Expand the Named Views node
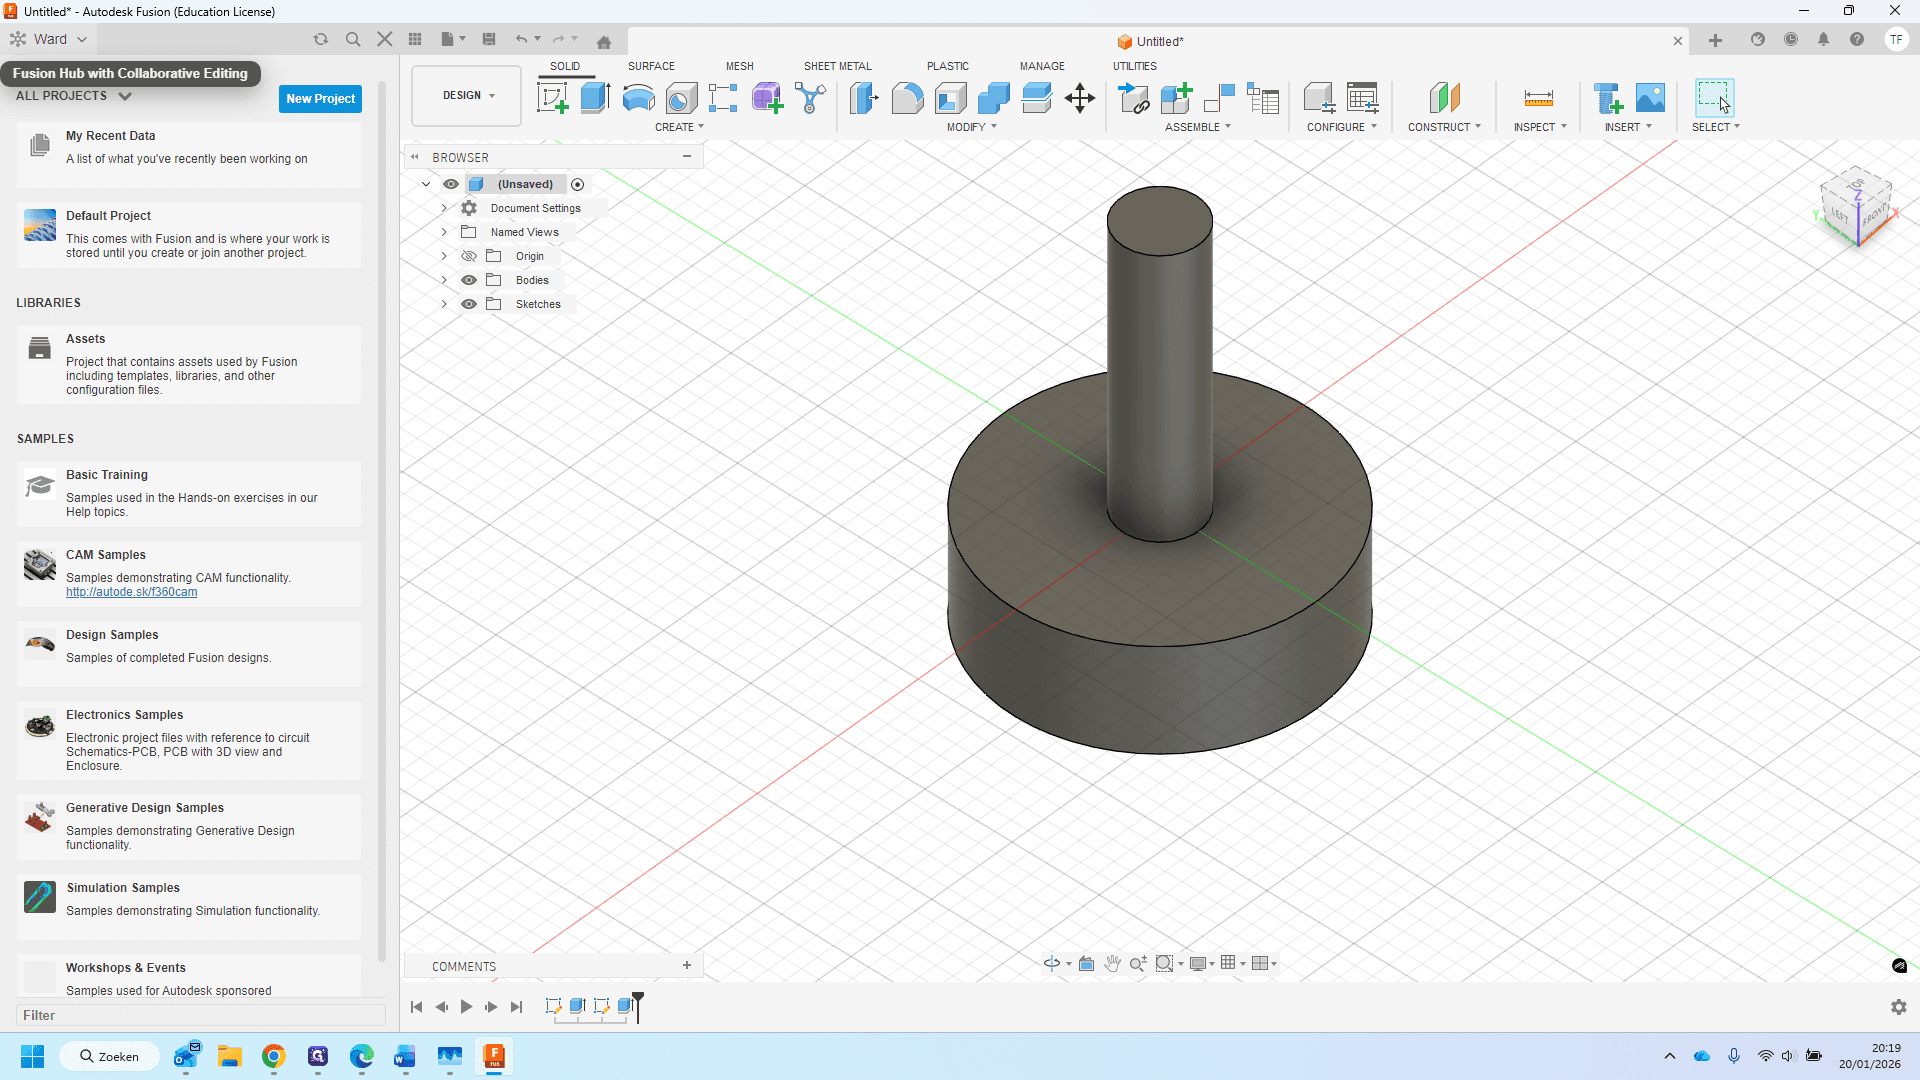 pos(444,232)
